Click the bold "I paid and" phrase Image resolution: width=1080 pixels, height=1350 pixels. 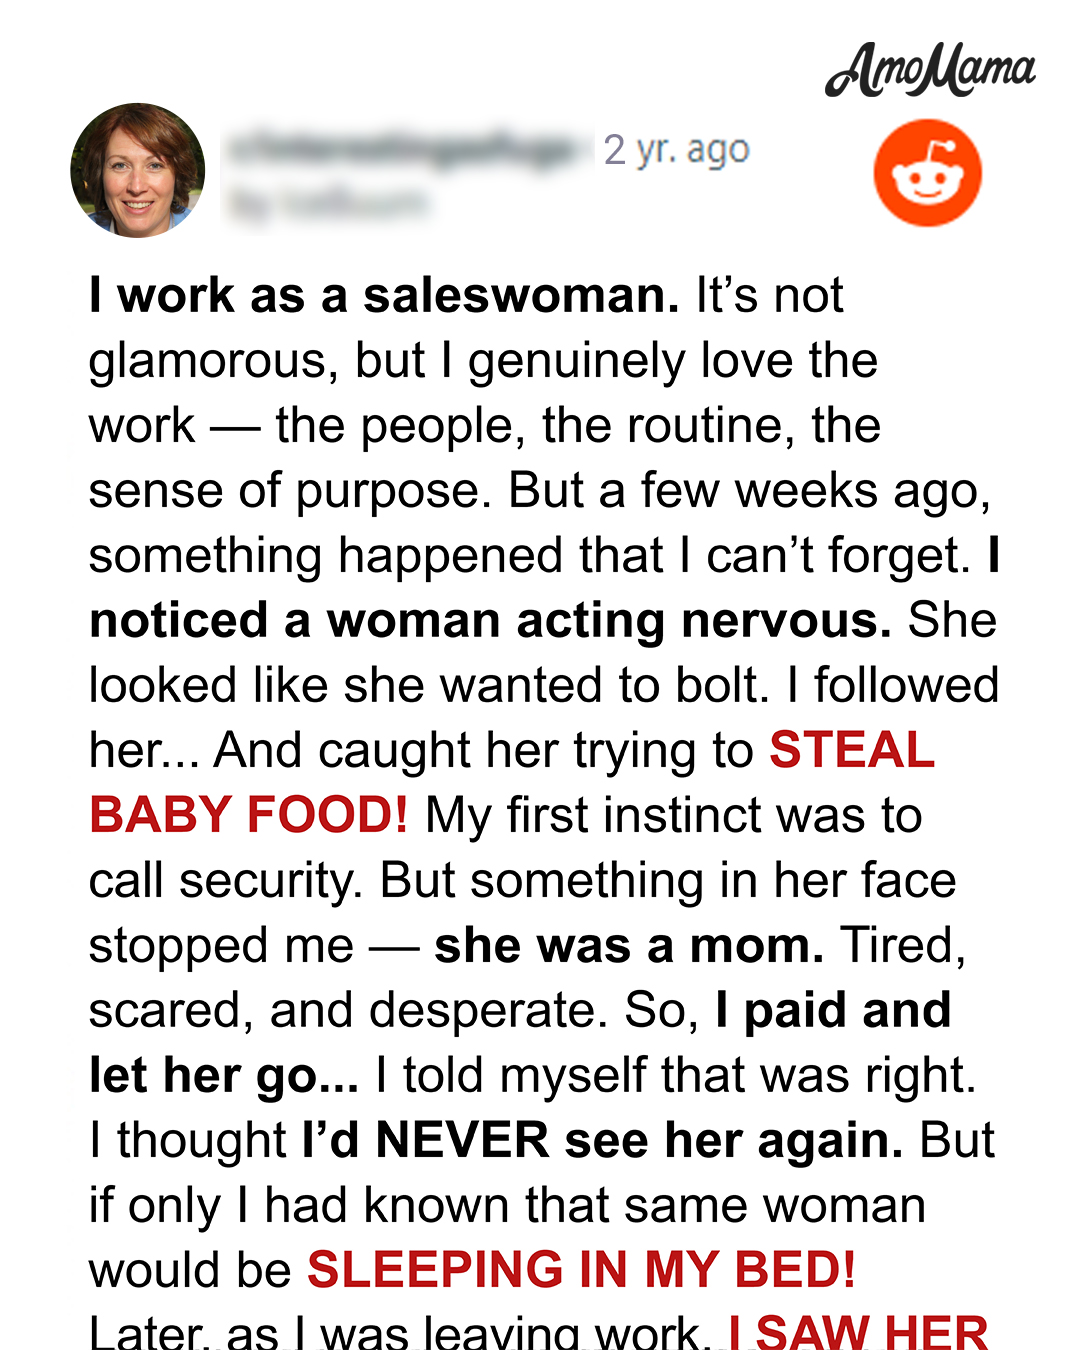(x=833, y=1011)
